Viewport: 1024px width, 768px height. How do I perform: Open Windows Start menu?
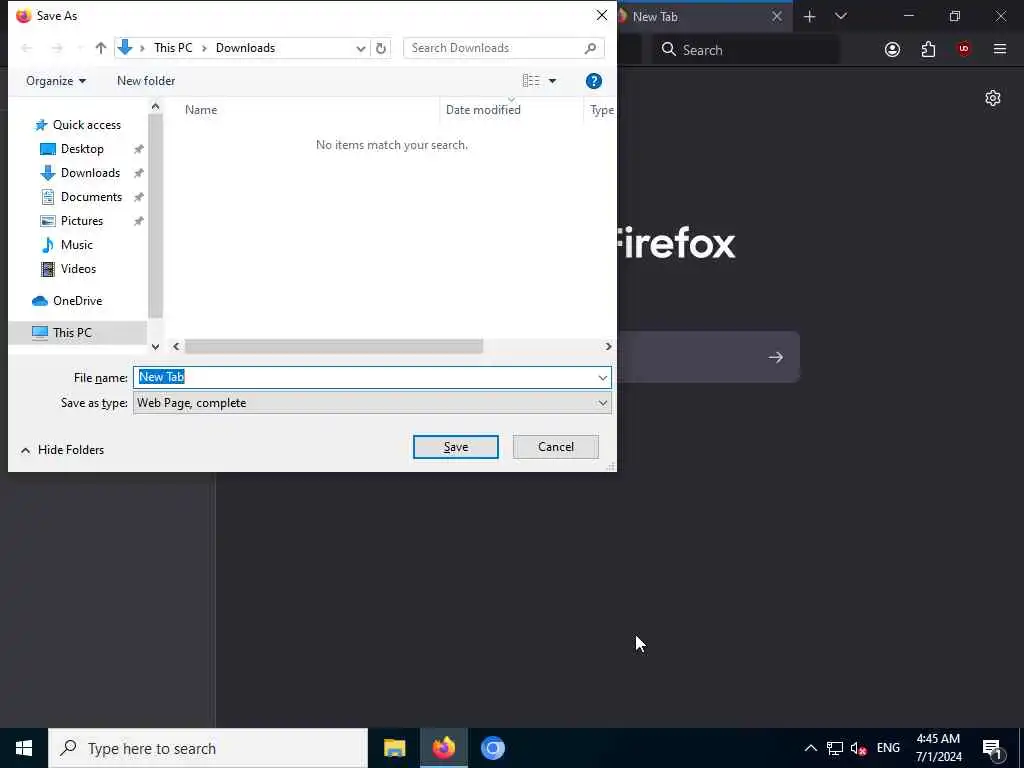tap(24, 748)
